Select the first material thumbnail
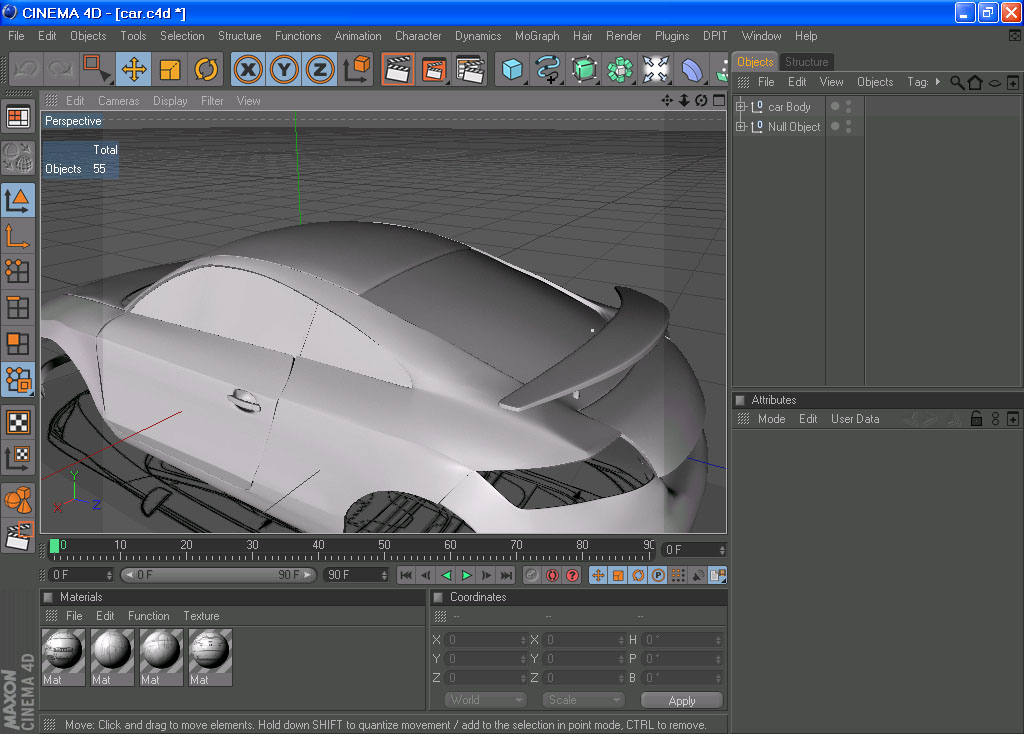 tap(63, 657)
